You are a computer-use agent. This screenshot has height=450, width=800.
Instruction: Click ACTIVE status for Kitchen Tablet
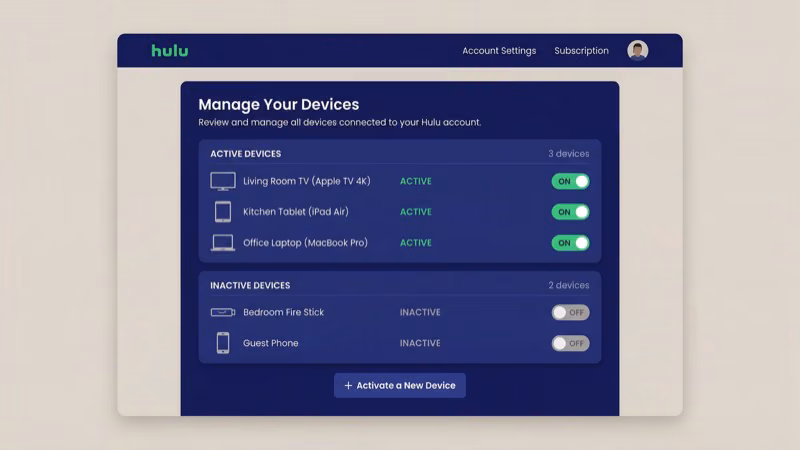point(415,212)
